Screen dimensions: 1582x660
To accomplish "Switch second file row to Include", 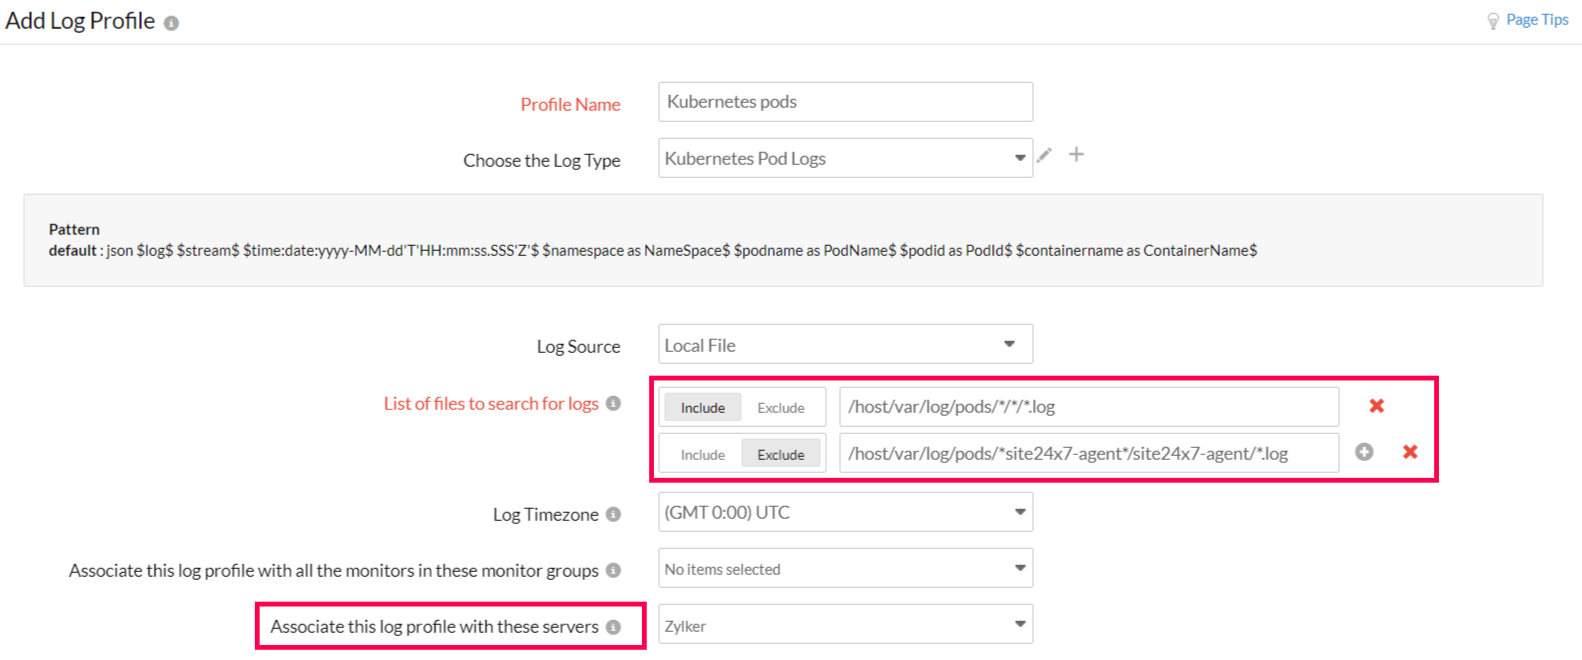I will click(x=703, y=455).
